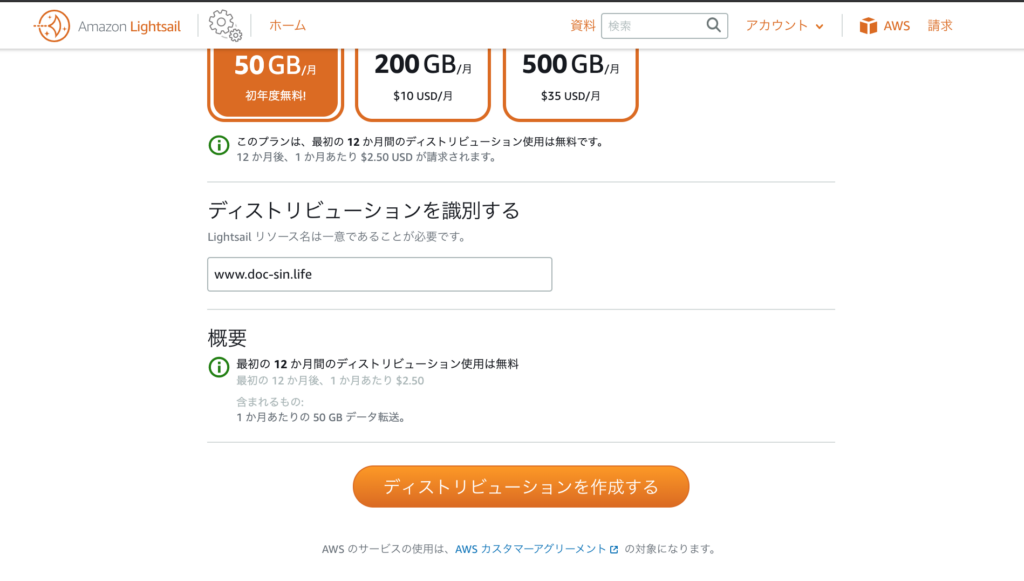The image size is (1024, 581).
Task: Click the distribution name field www.doc-sin.life
Action: [379, 274]
